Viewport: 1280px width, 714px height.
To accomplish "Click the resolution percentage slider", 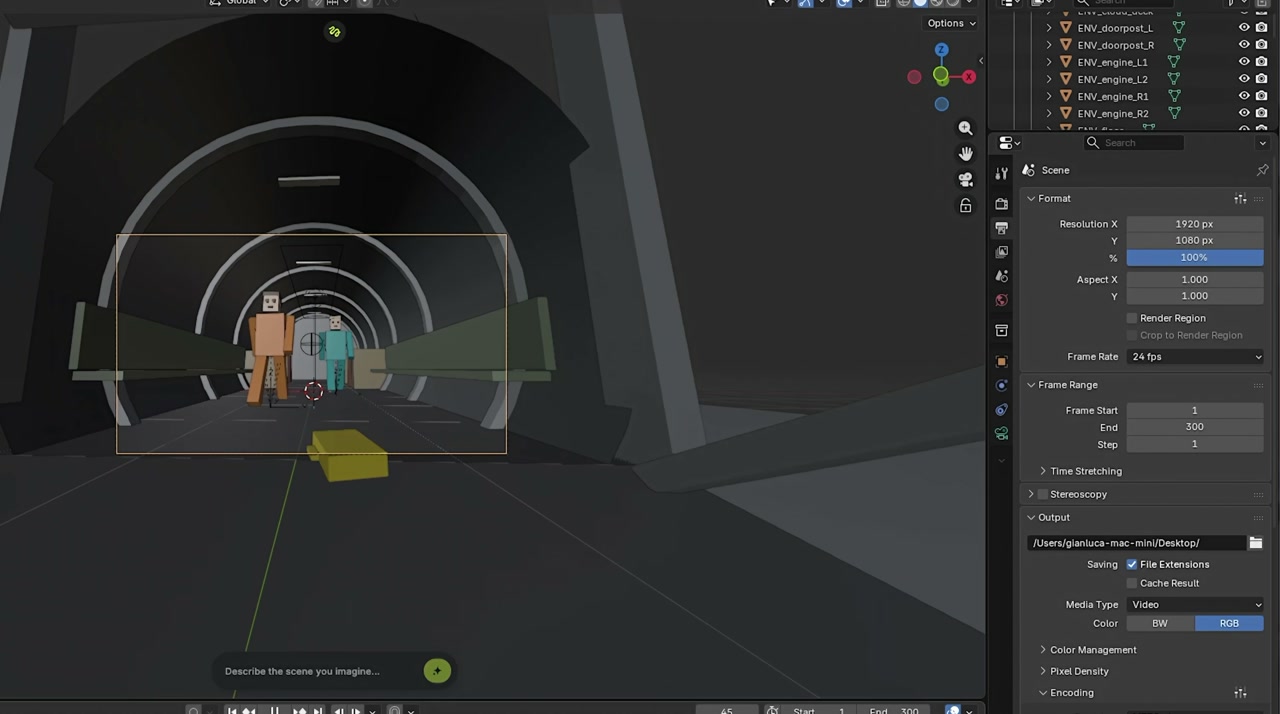I will 1195,258.
